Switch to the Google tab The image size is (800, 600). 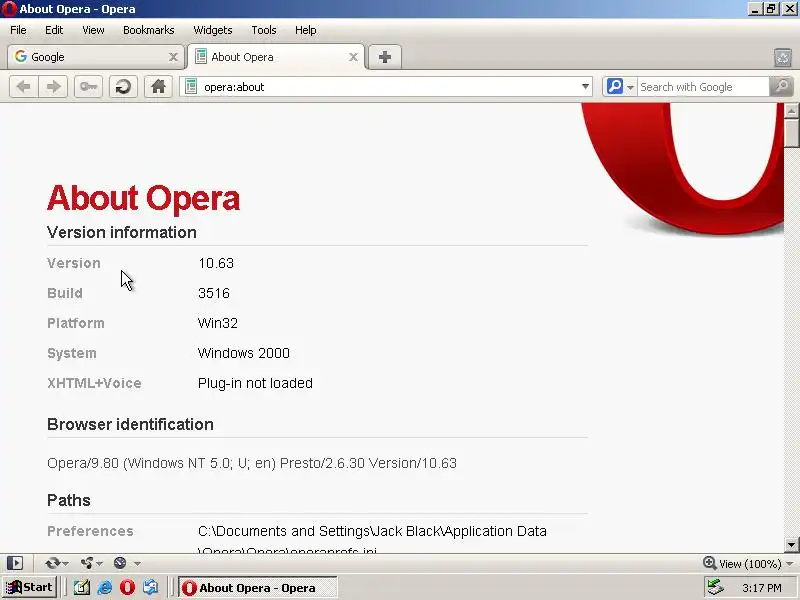pos(94,57)
